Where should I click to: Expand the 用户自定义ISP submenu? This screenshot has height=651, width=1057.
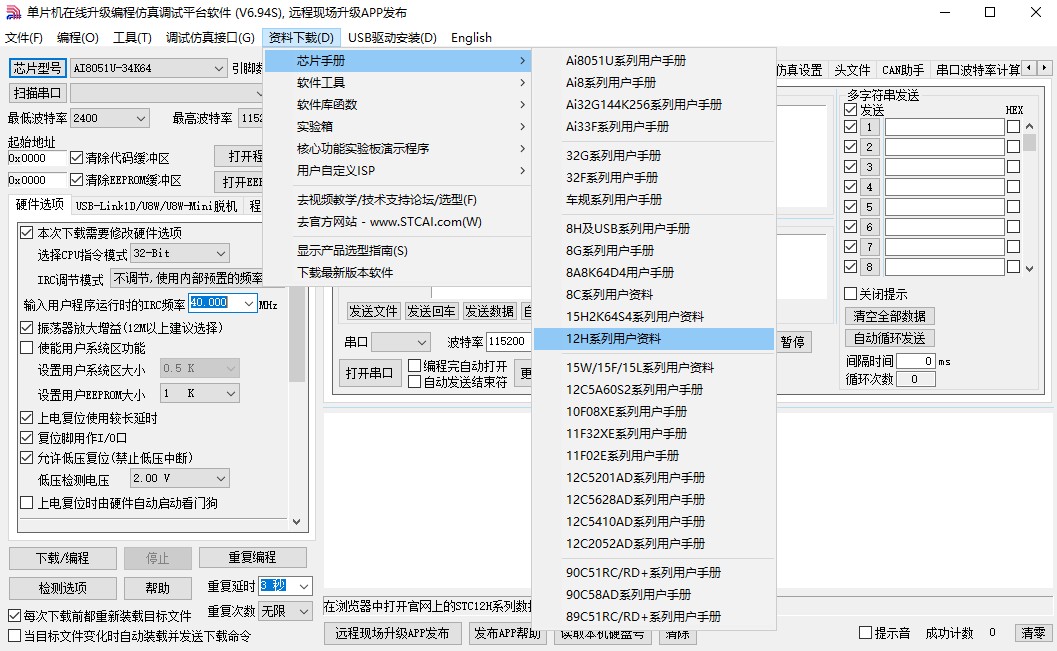pyautogui.click(x=398, y=170)
